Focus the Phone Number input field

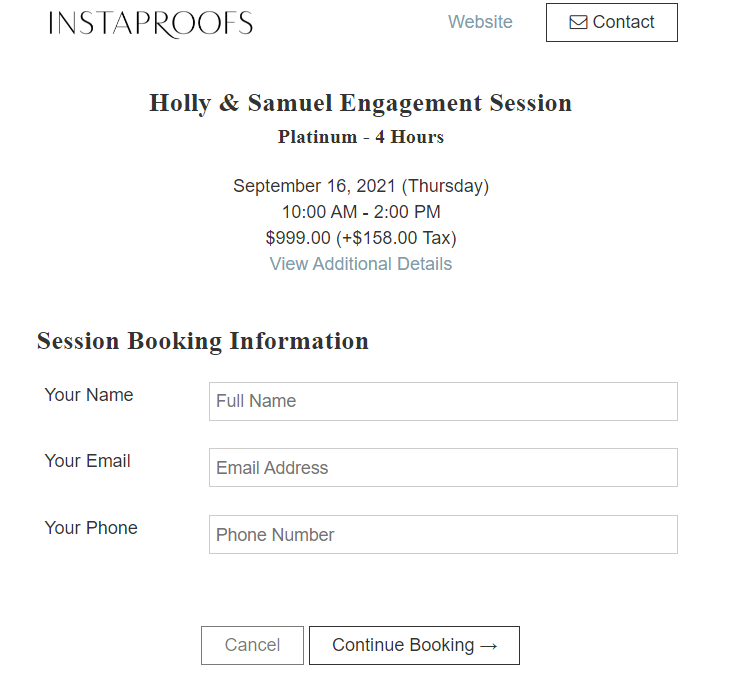pos(443,534)
